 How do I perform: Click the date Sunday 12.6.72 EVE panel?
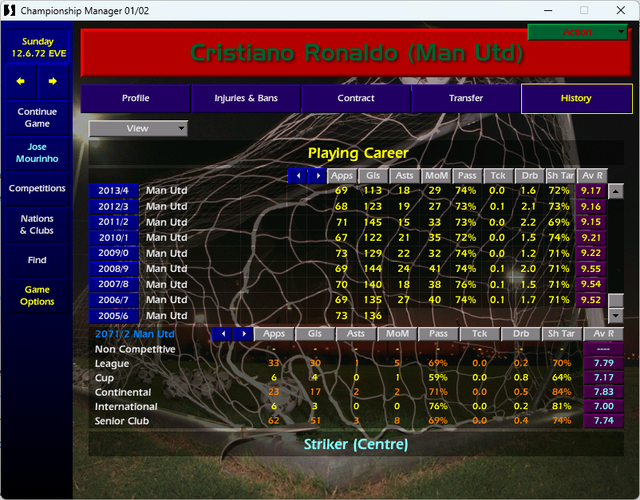(37, 47)
